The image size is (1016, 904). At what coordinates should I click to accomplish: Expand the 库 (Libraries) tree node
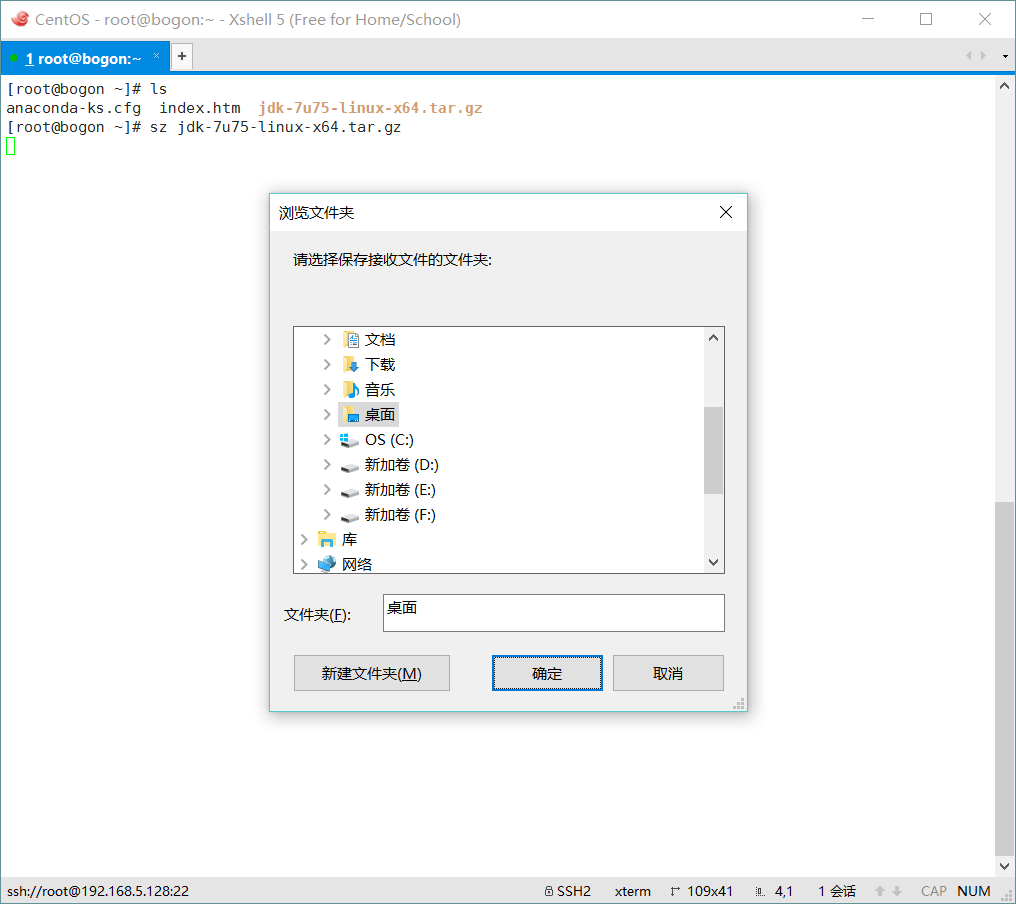303,538
